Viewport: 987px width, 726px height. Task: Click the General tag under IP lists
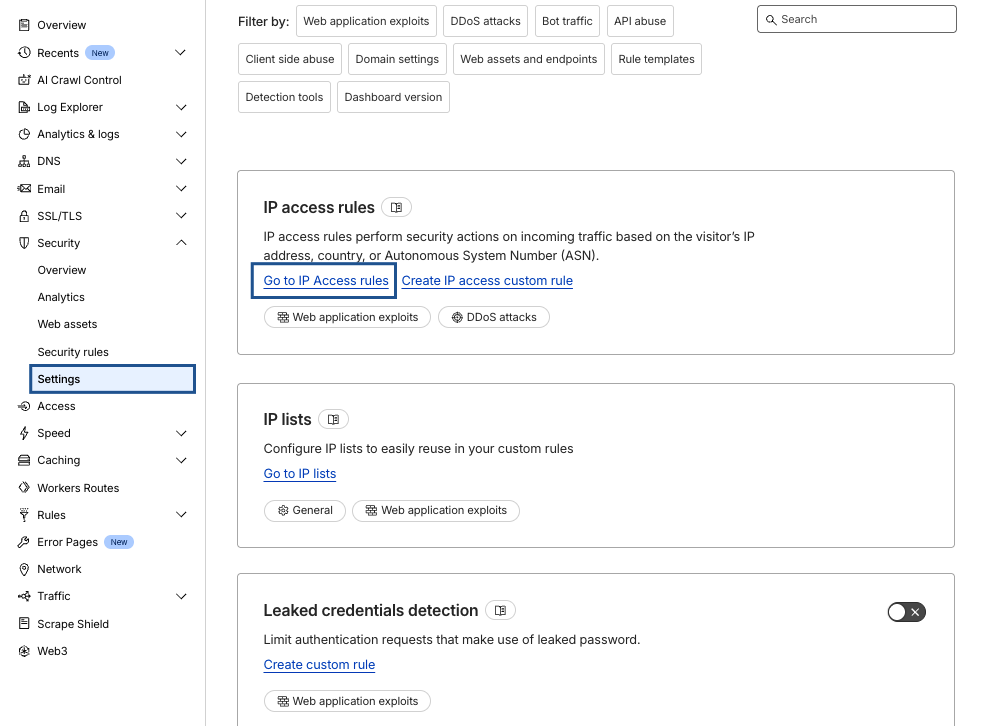click(305, 511)
